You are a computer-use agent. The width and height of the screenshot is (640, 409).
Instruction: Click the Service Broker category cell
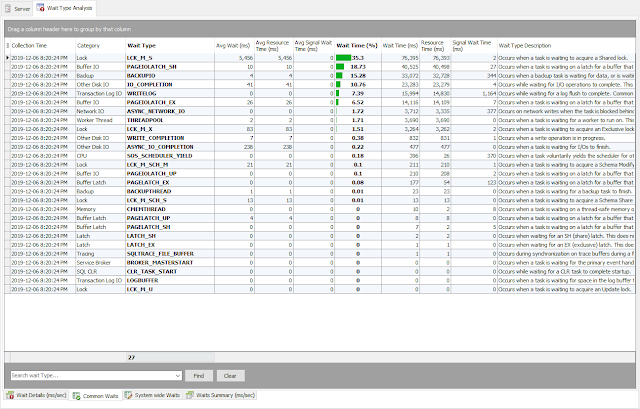click(100, 263)
